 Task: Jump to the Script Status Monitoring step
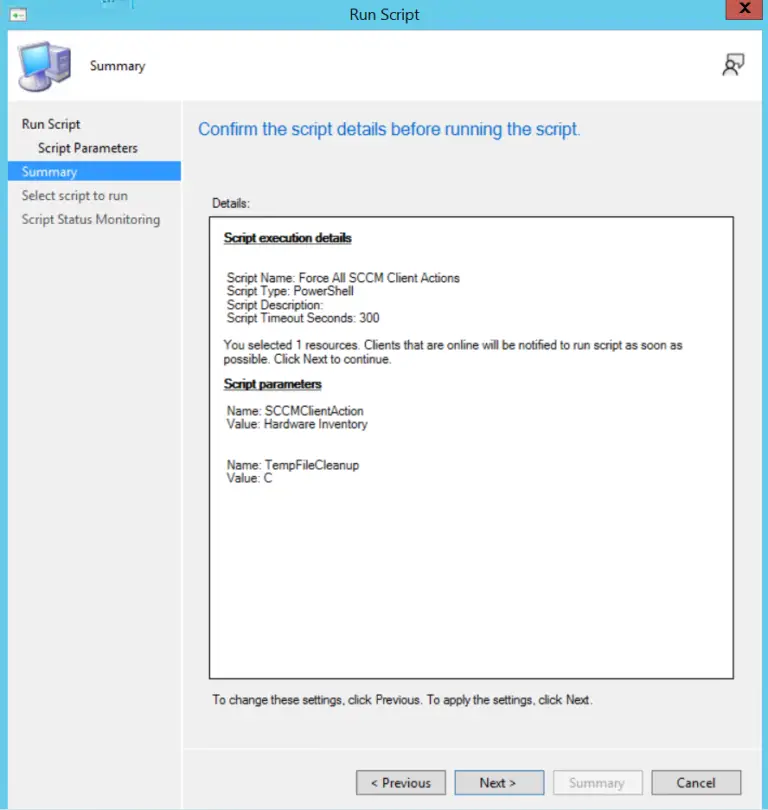click(91, 219)
